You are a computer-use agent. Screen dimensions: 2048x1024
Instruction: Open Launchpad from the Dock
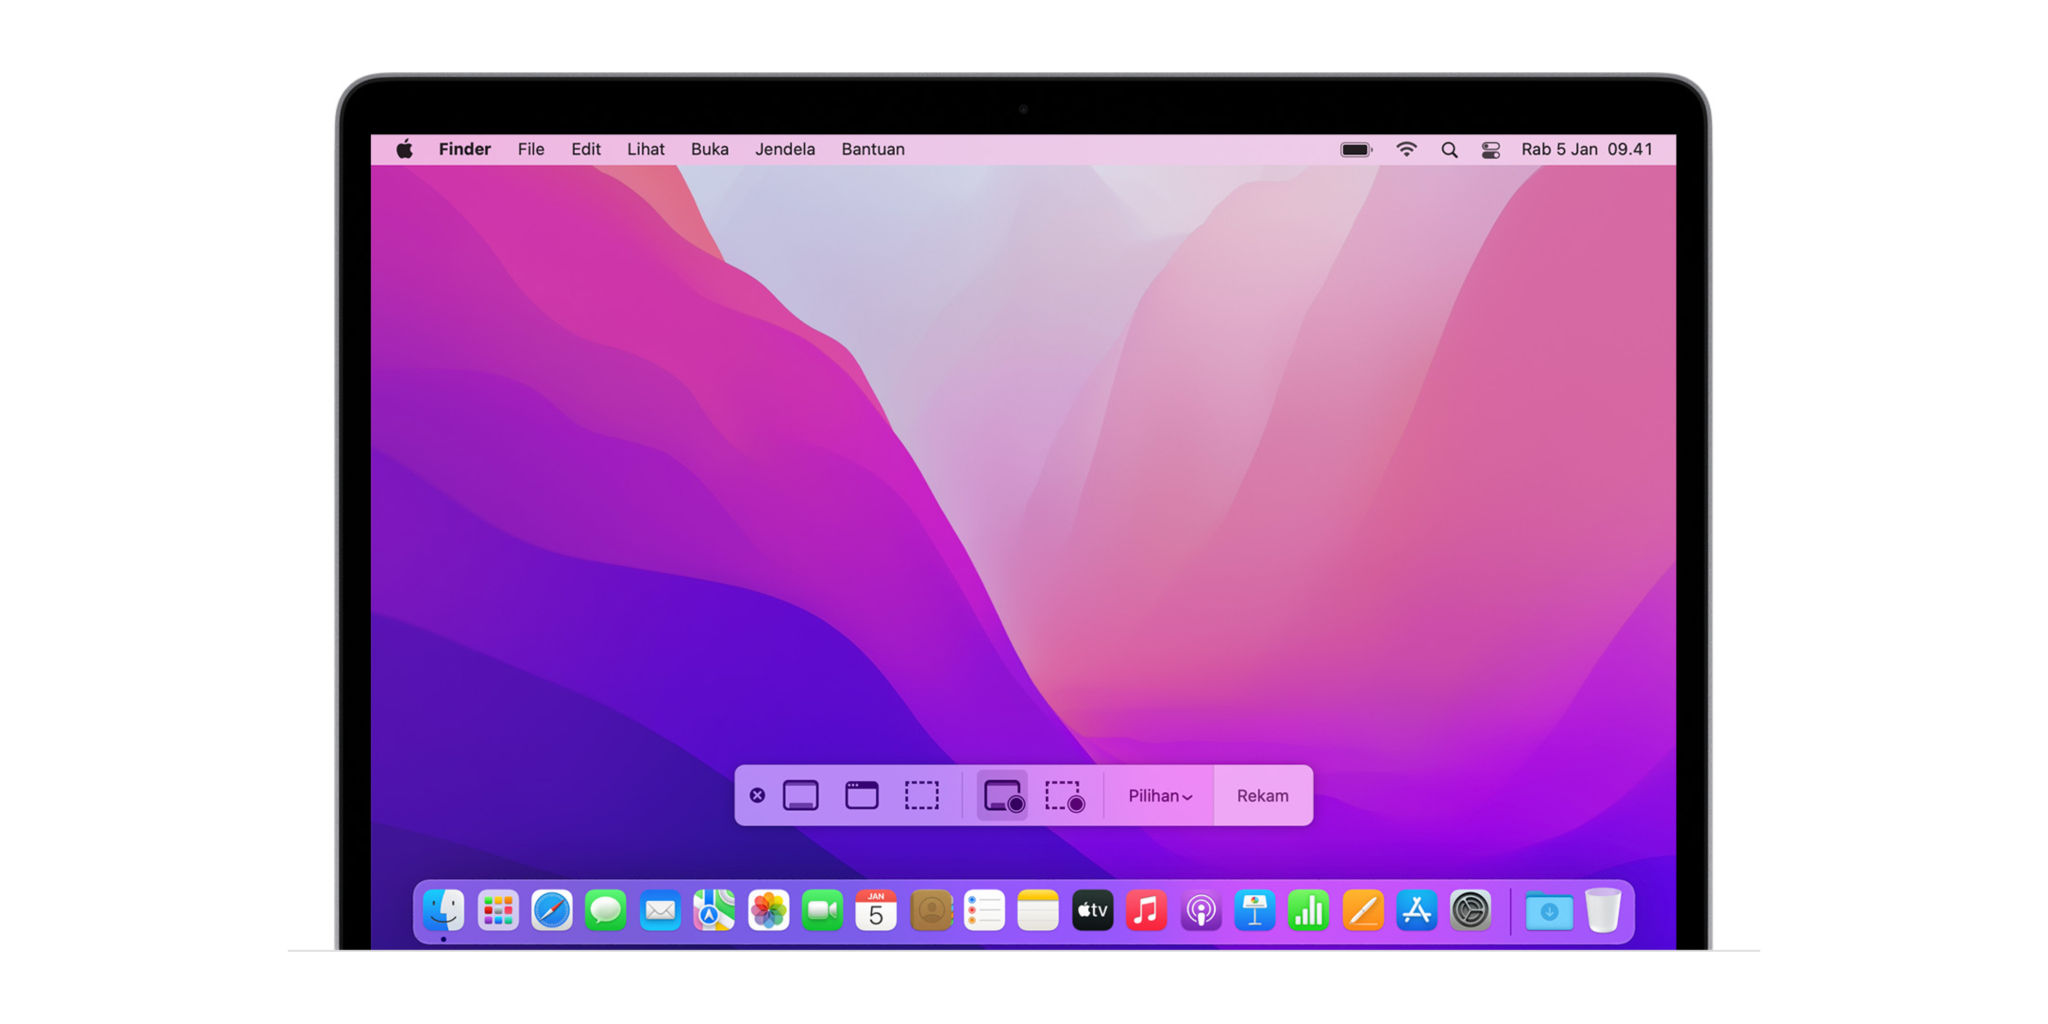tap(498, 910)
